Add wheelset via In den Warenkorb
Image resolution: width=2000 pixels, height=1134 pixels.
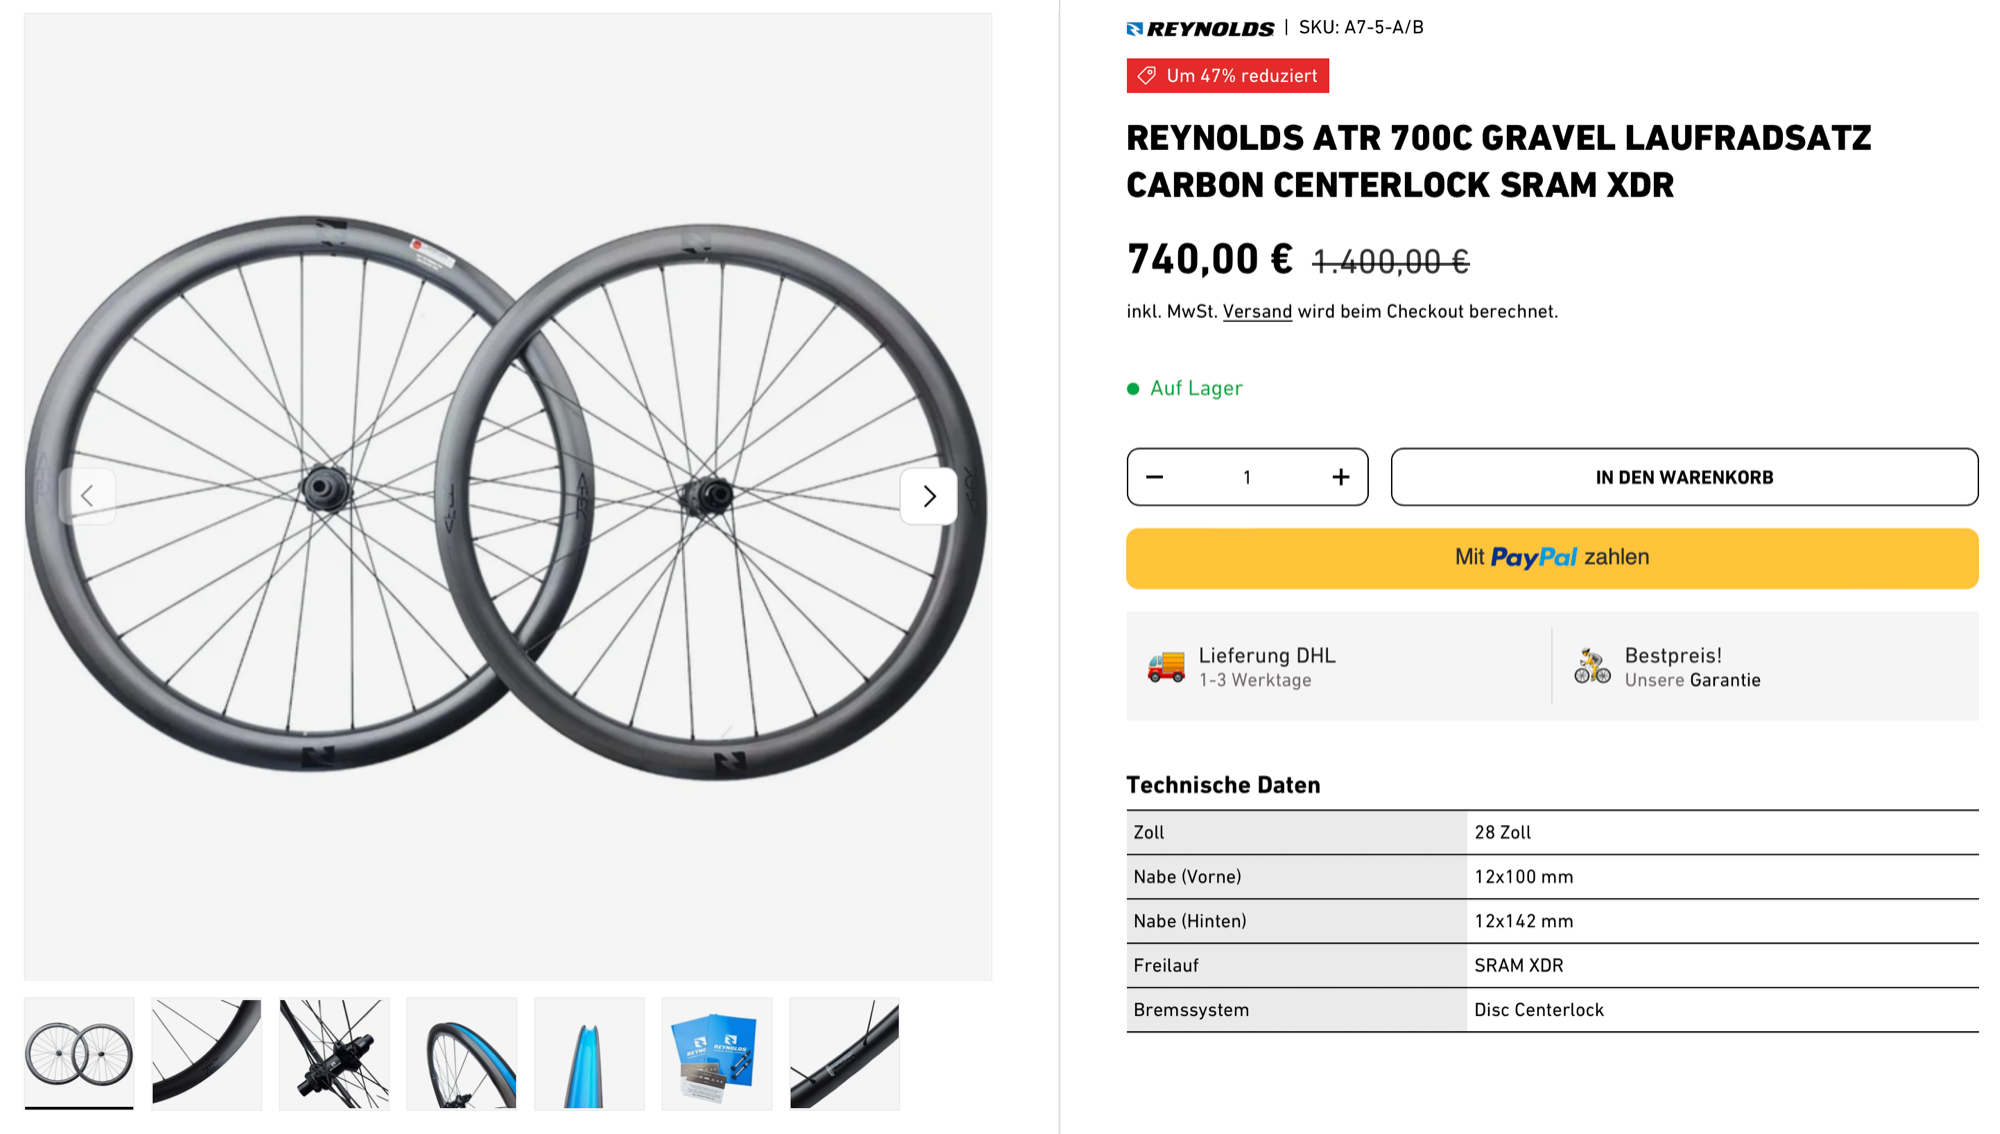(1684, 478)
